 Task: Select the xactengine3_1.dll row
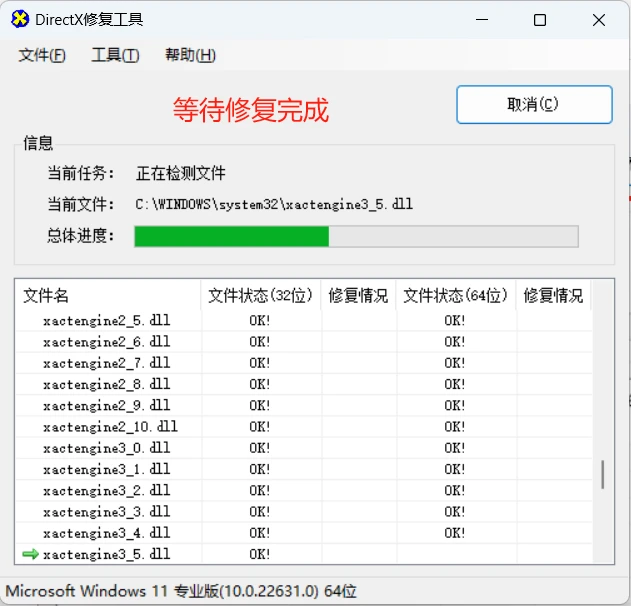click(x=304, y=470)
